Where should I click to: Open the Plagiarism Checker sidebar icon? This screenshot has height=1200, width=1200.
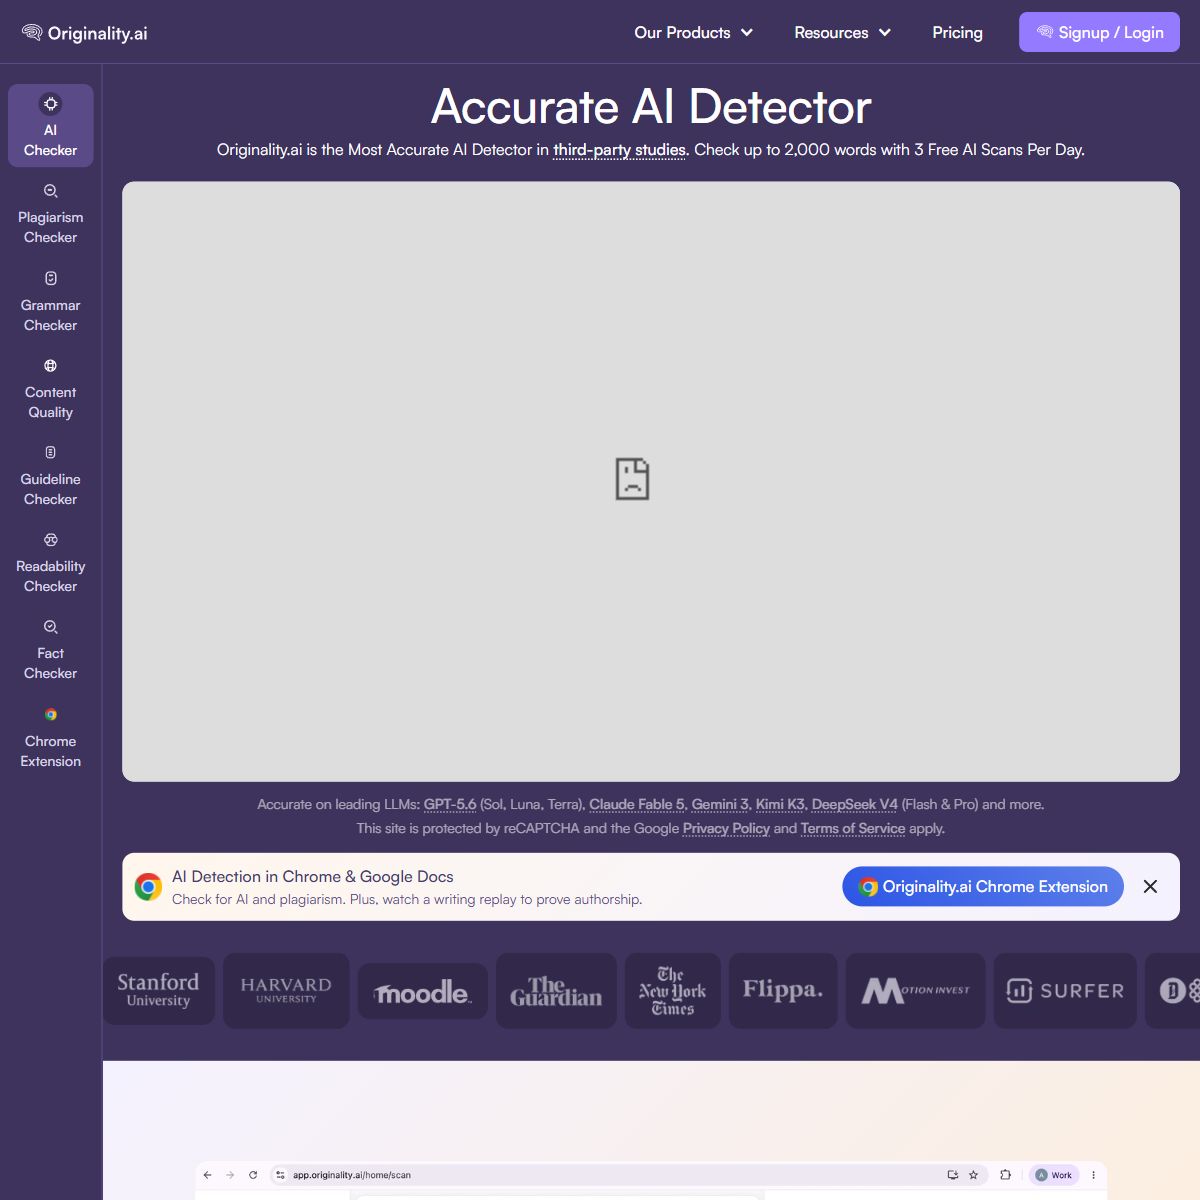(50, 191)
